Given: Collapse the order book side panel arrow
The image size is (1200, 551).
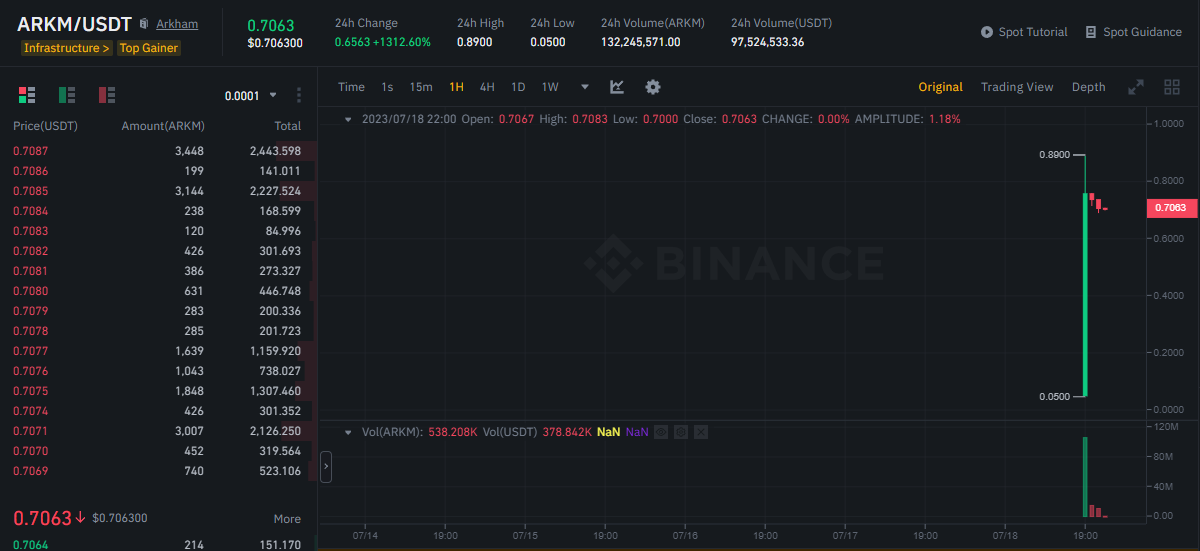Looking at the screenshot, I should point(326,466).
